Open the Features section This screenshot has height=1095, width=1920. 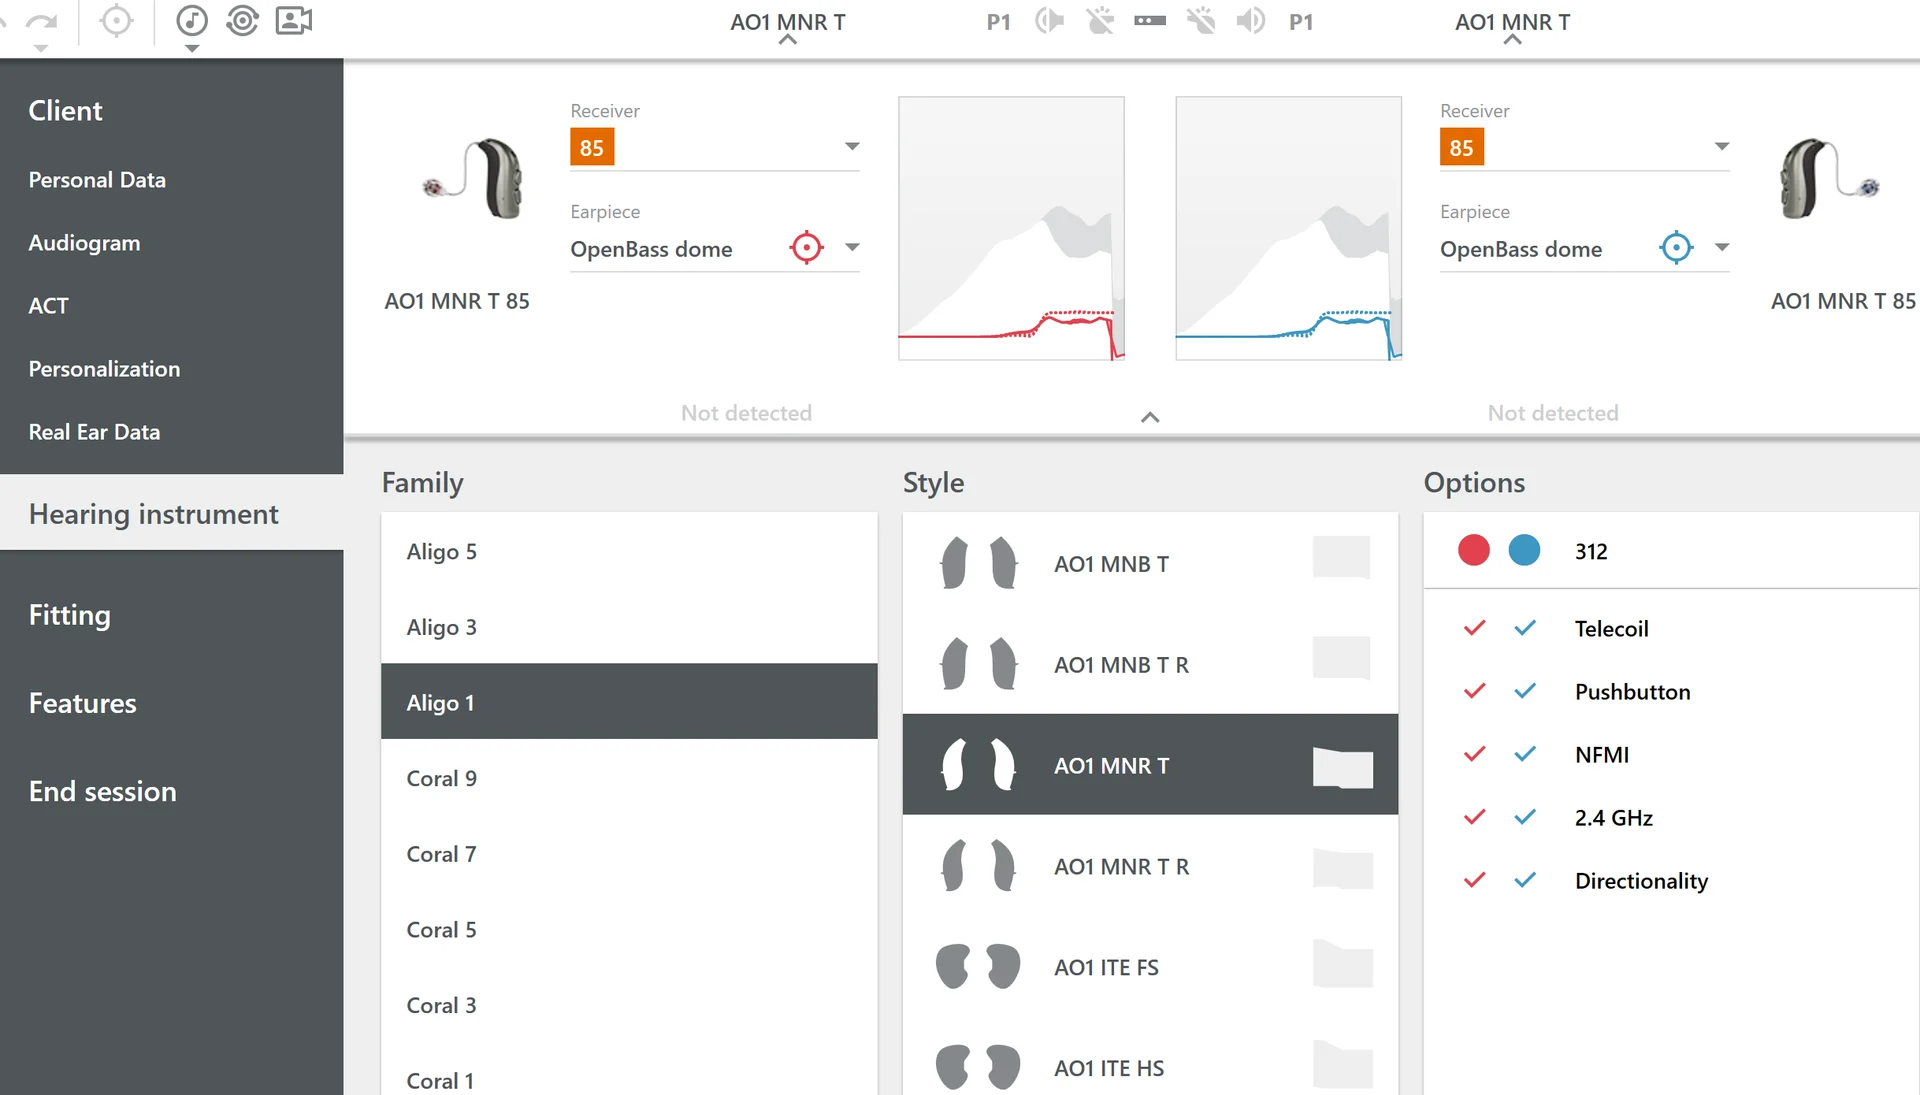(82, 703)
